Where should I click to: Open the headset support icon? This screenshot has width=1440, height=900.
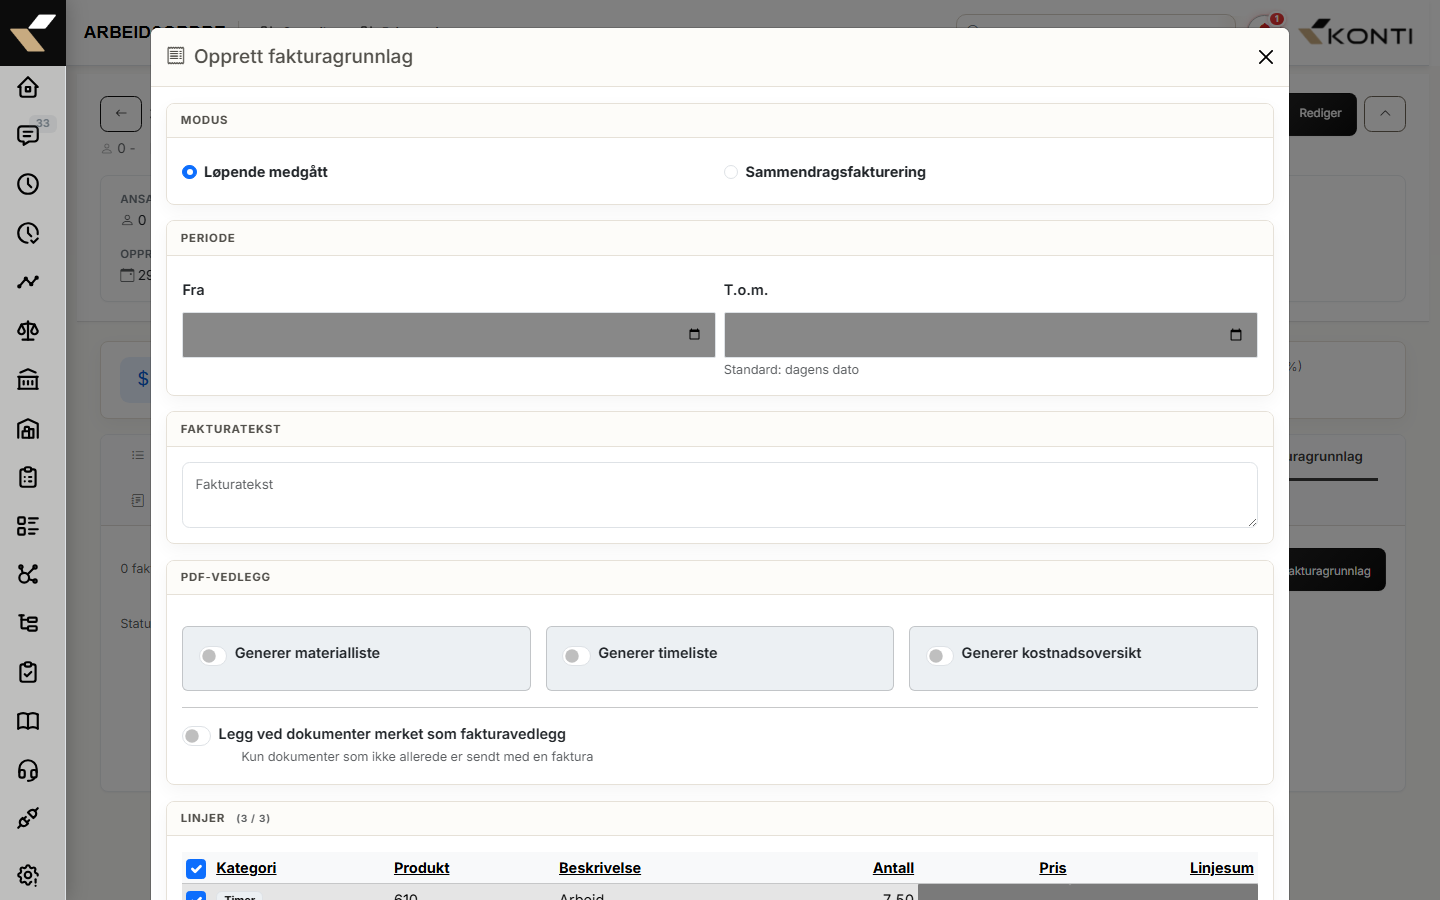point(28,770)
